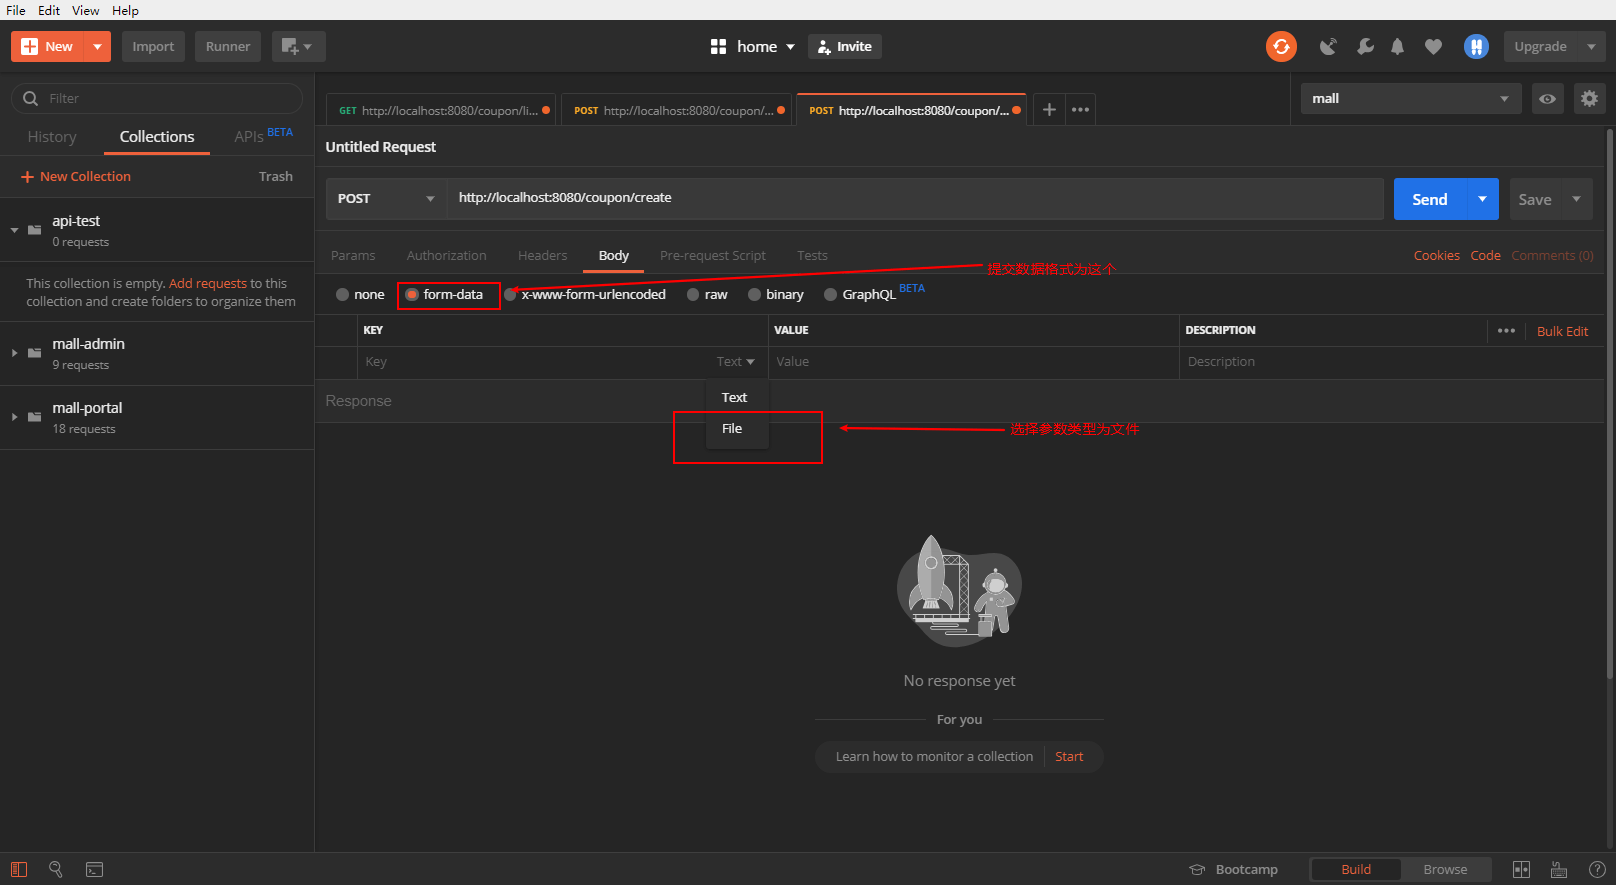The image size is (1616, 885).
Task: Click the home workspace grid icon
Action: pos(718,46)
